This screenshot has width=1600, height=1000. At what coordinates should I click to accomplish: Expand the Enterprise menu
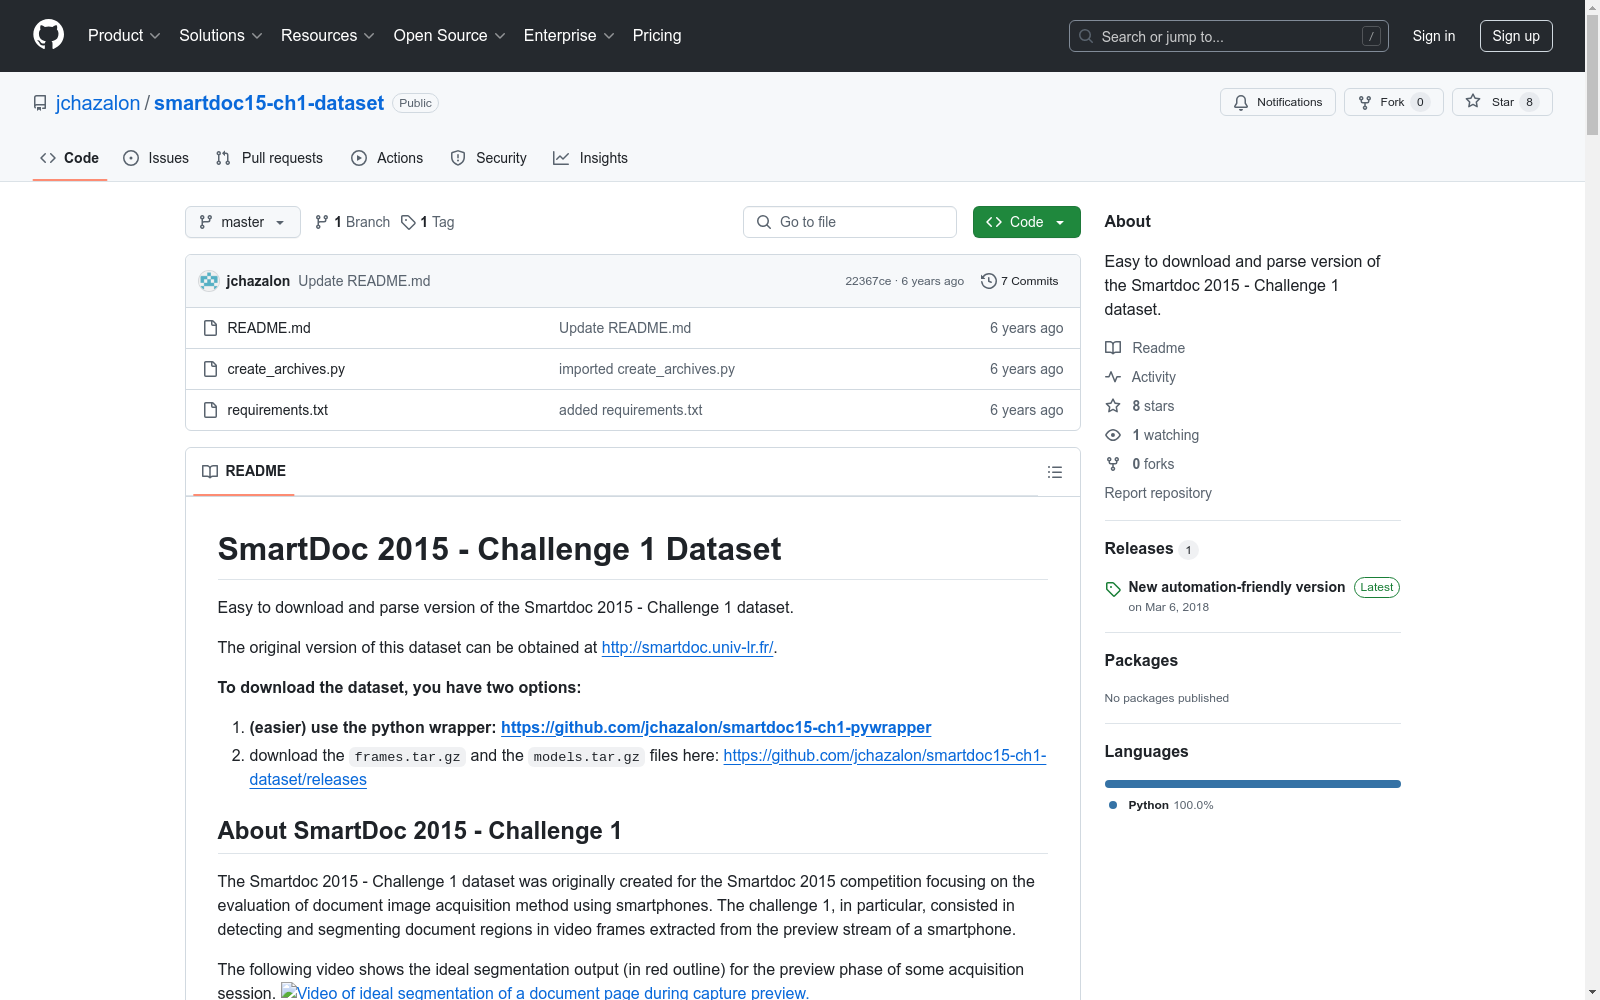569,36
